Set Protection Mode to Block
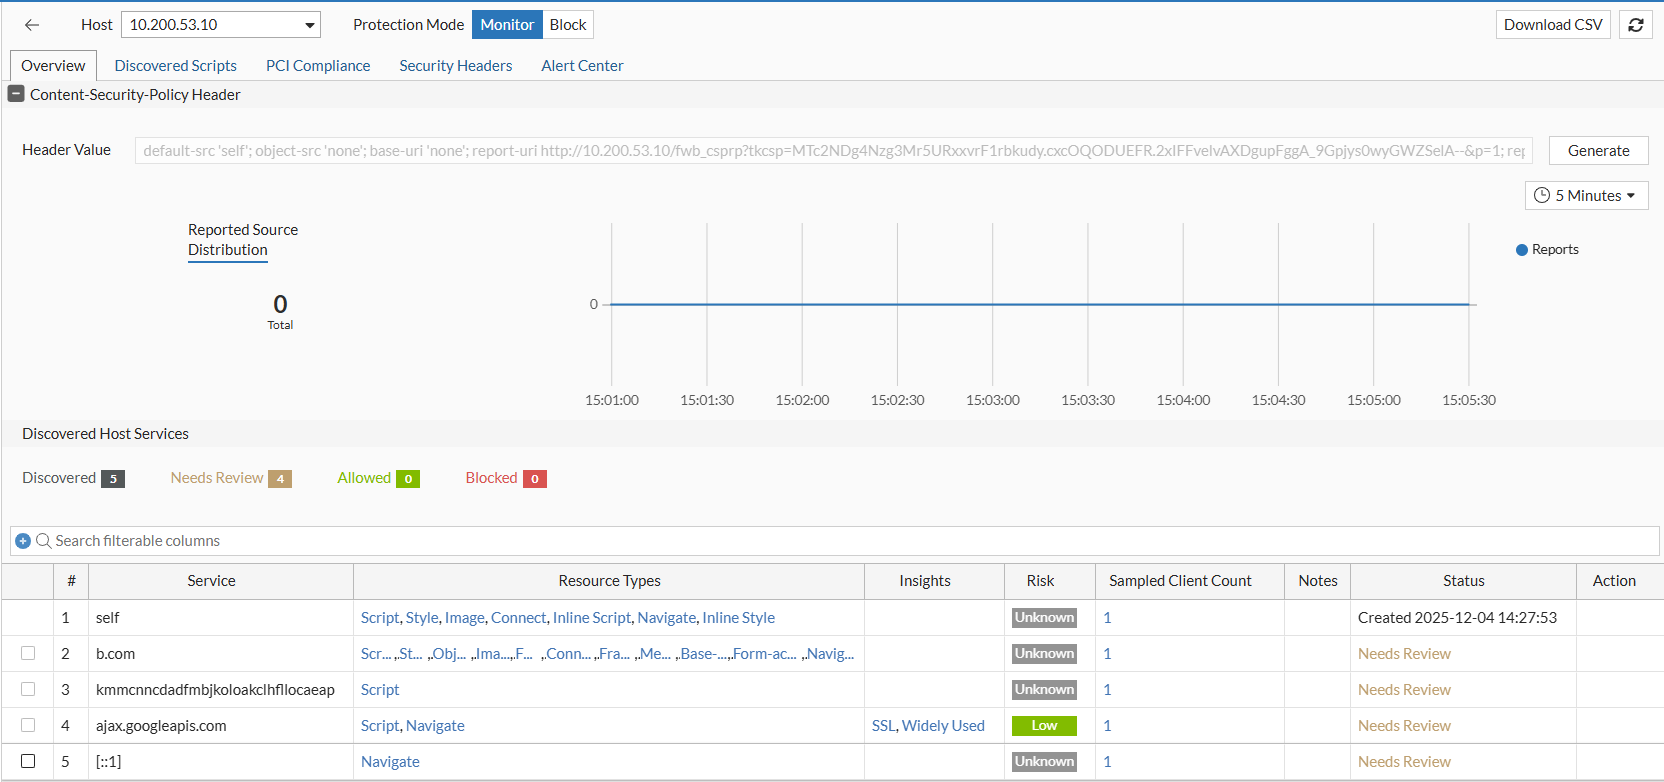Viewport: 1664px width, 782px height. [568, 25]
